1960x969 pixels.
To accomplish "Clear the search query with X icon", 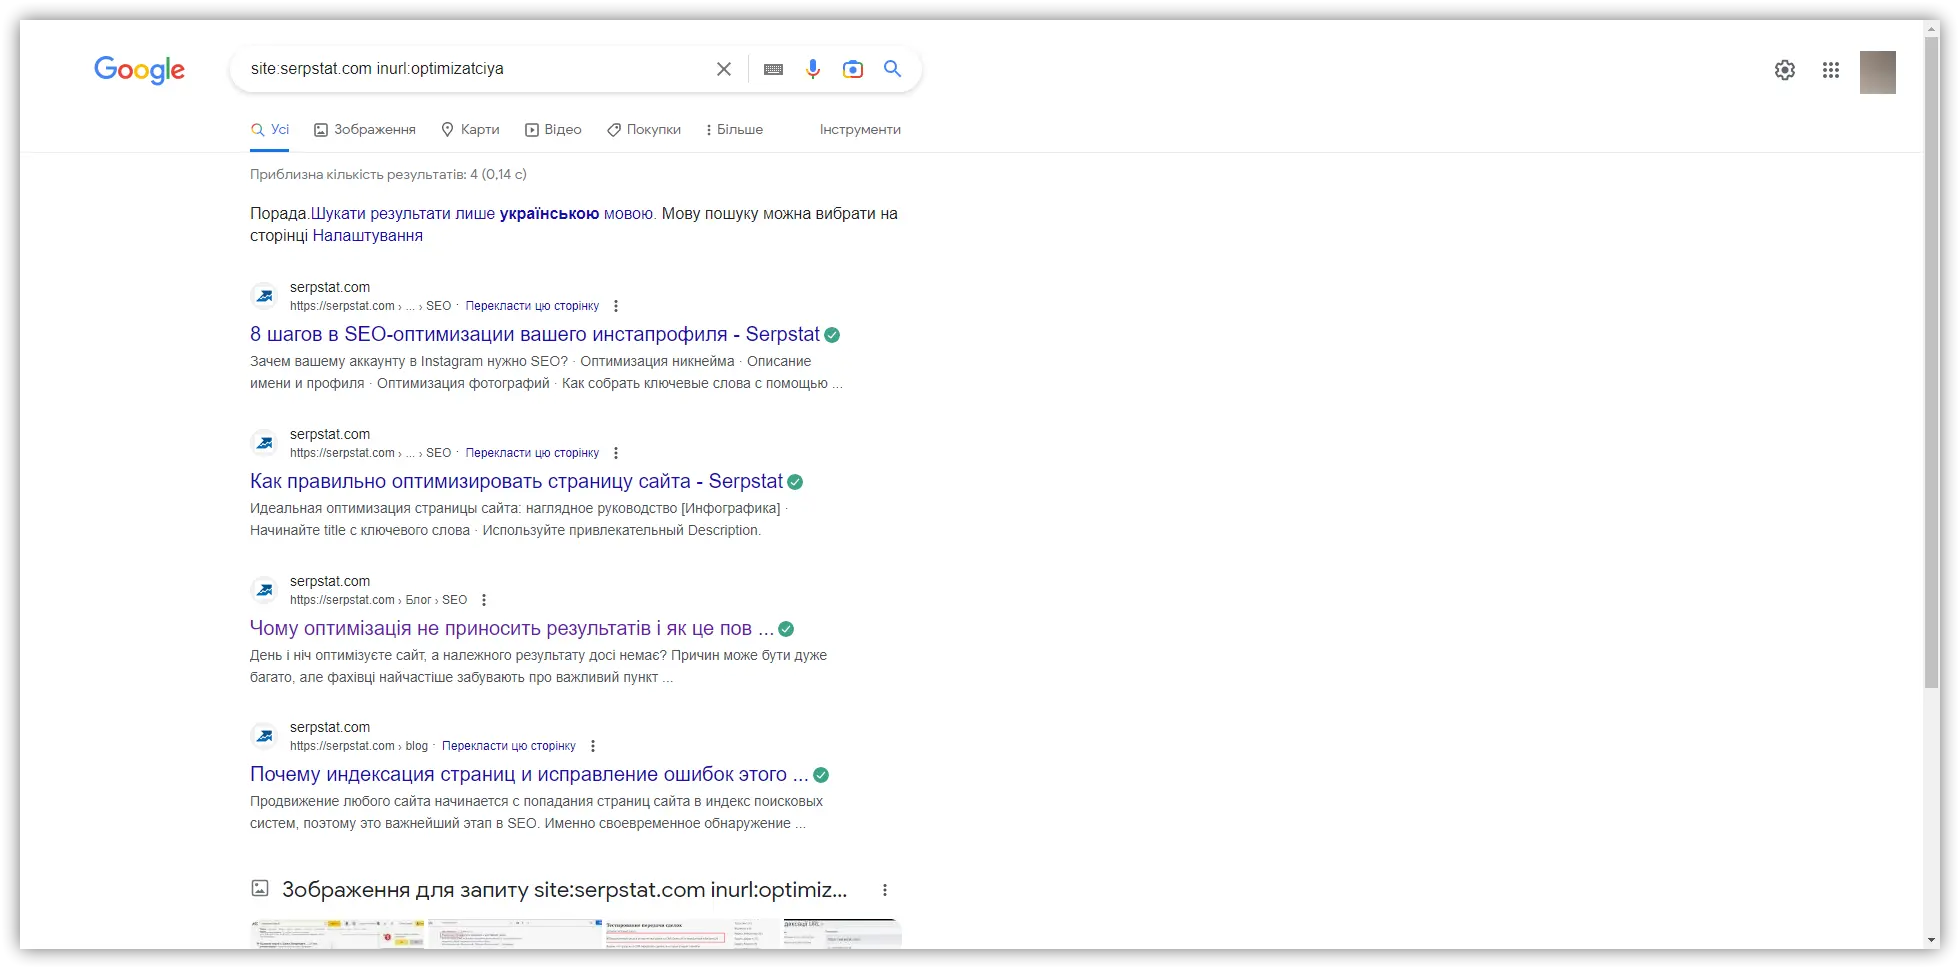I will tap(724, 69).
